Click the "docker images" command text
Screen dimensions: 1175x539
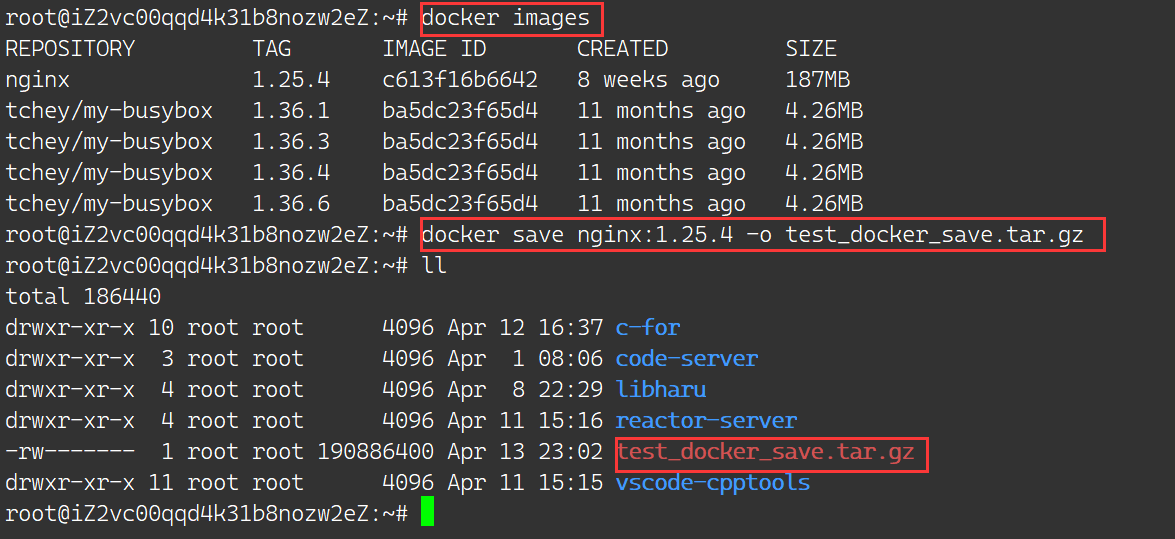pos(506,18)
